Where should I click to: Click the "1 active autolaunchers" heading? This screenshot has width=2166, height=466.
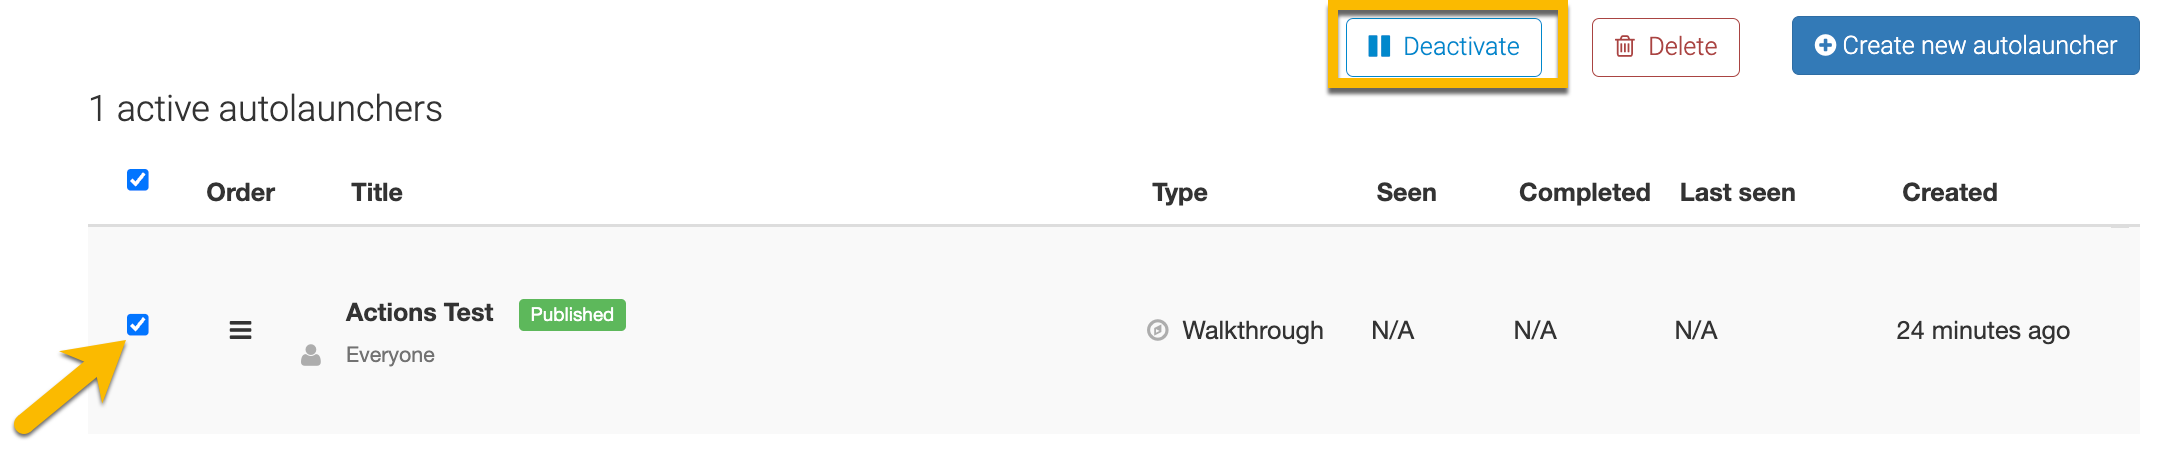[x=265, y=109]
